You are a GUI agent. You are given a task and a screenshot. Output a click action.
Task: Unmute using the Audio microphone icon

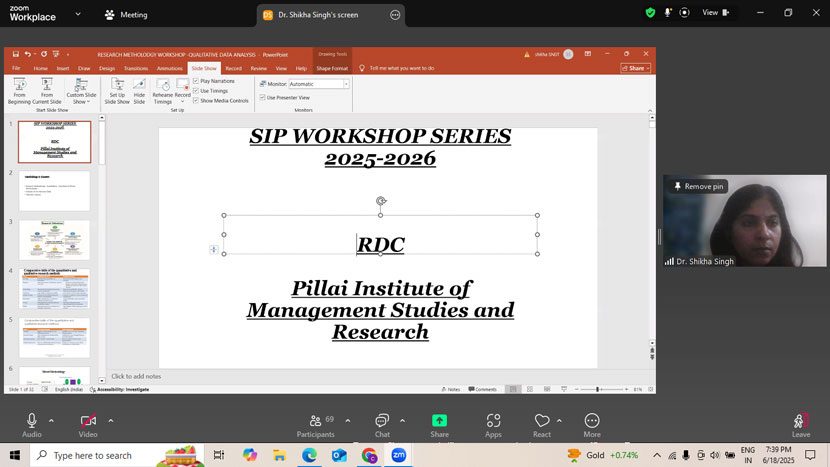(32, 421)
